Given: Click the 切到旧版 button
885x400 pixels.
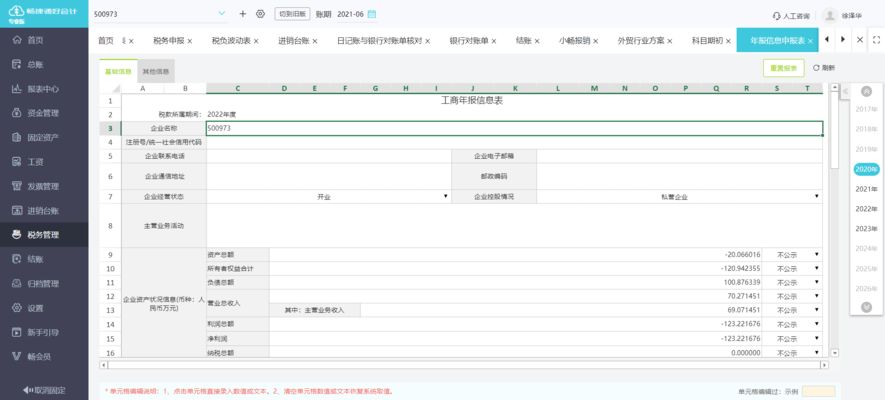Looking at the screenshot, I should (292, 14).
